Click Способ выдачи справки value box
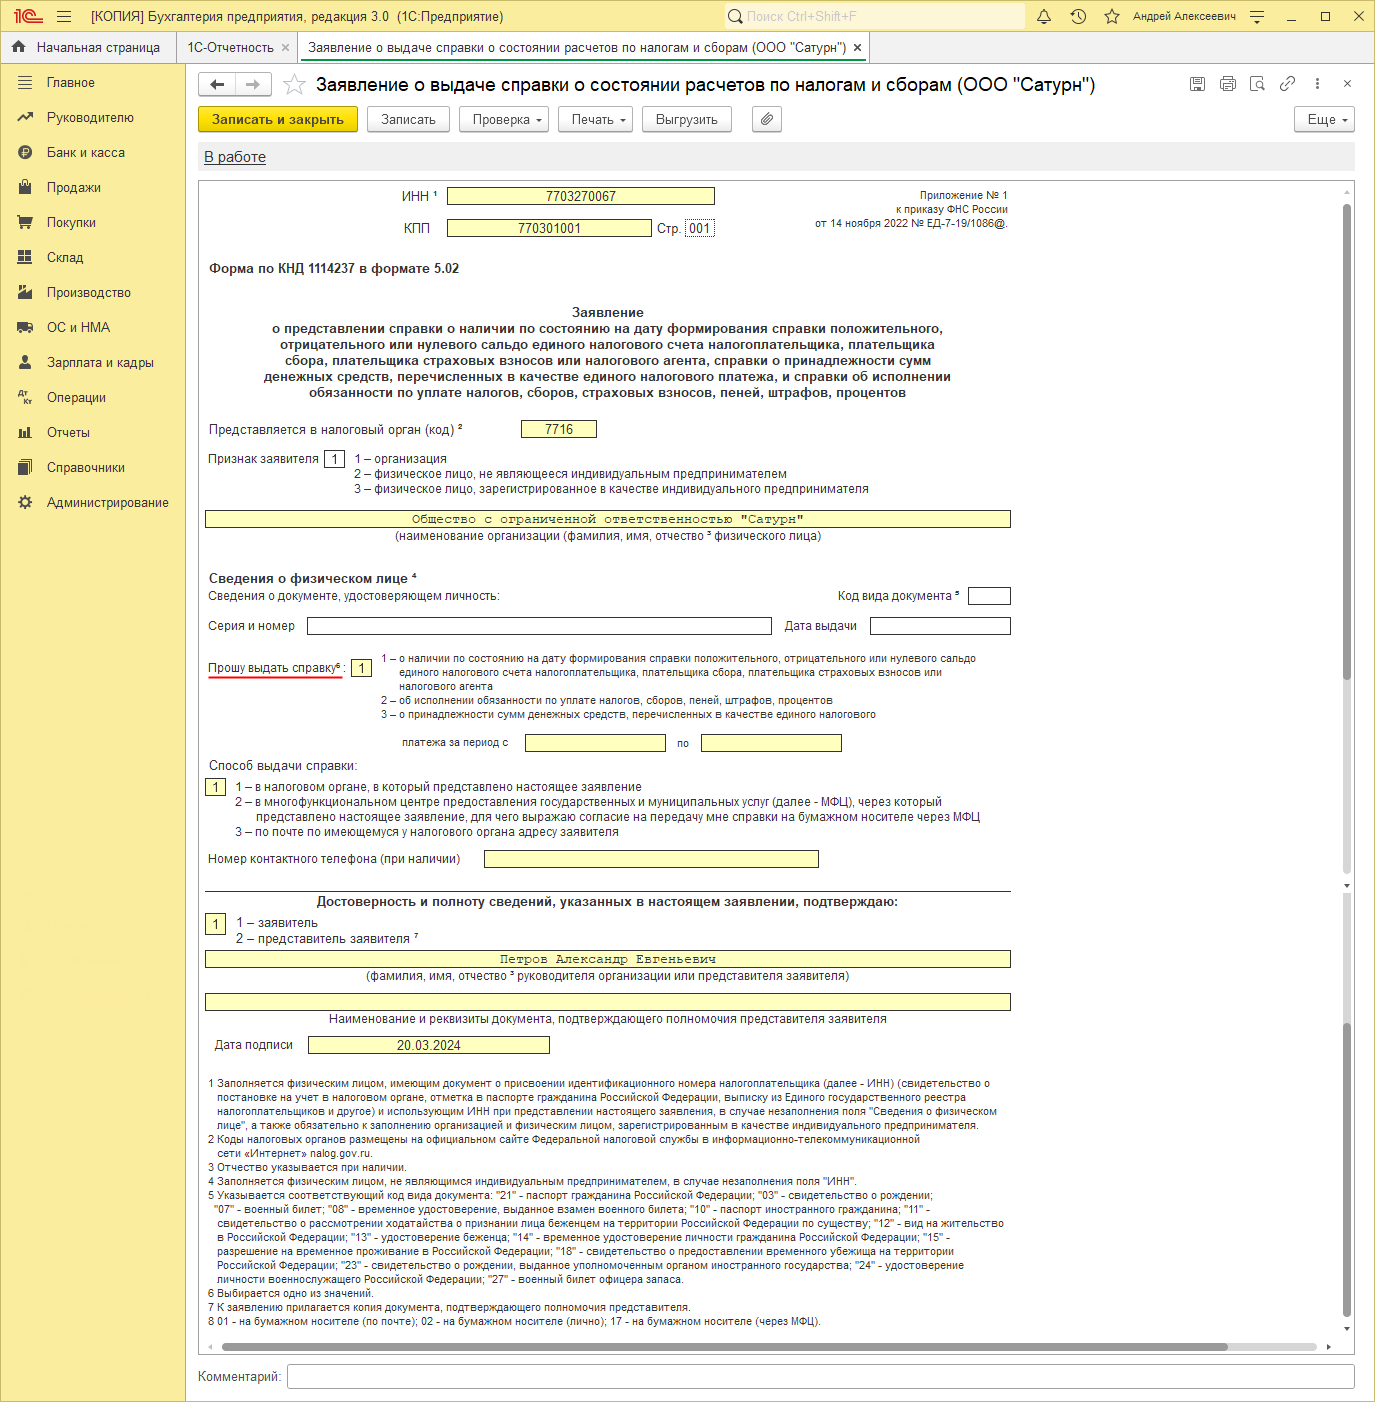The width and height of the screenshot is (1375, 1403). pos(216,787)
